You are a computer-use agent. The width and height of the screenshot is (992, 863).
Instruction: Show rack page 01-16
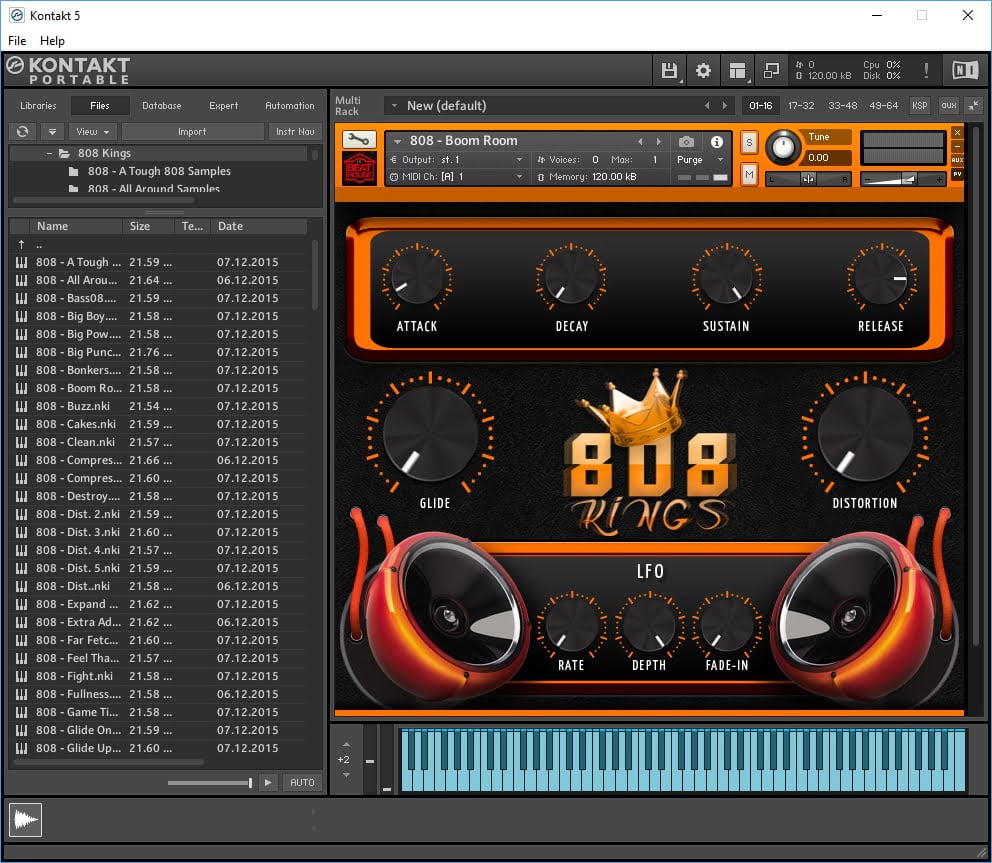point(760,106)
